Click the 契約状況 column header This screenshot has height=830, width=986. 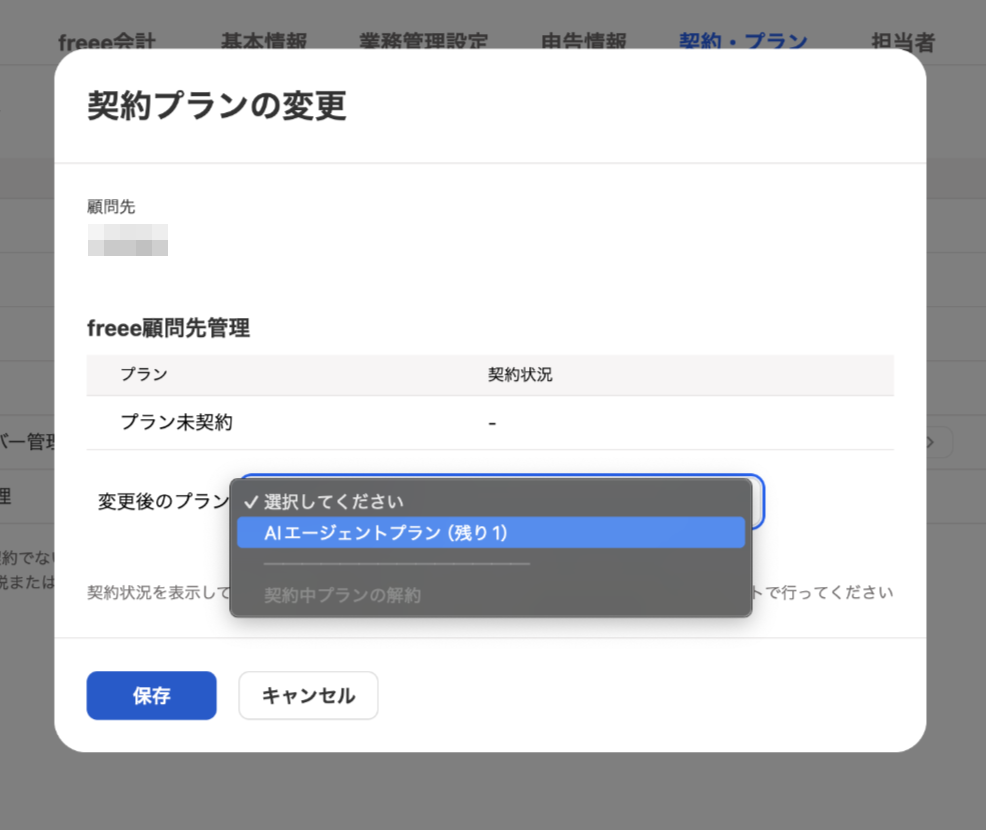point(520,375)
